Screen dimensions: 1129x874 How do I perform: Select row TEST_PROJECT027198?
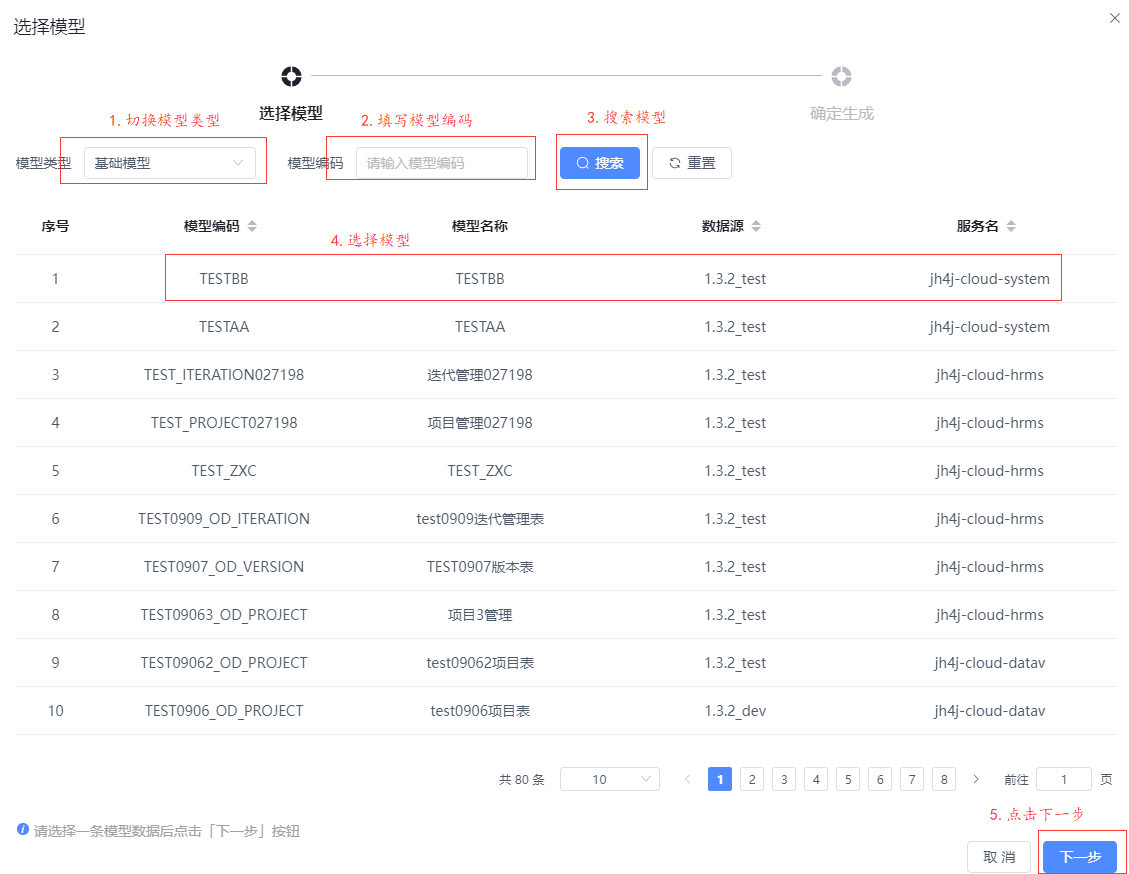click(566, 423)
